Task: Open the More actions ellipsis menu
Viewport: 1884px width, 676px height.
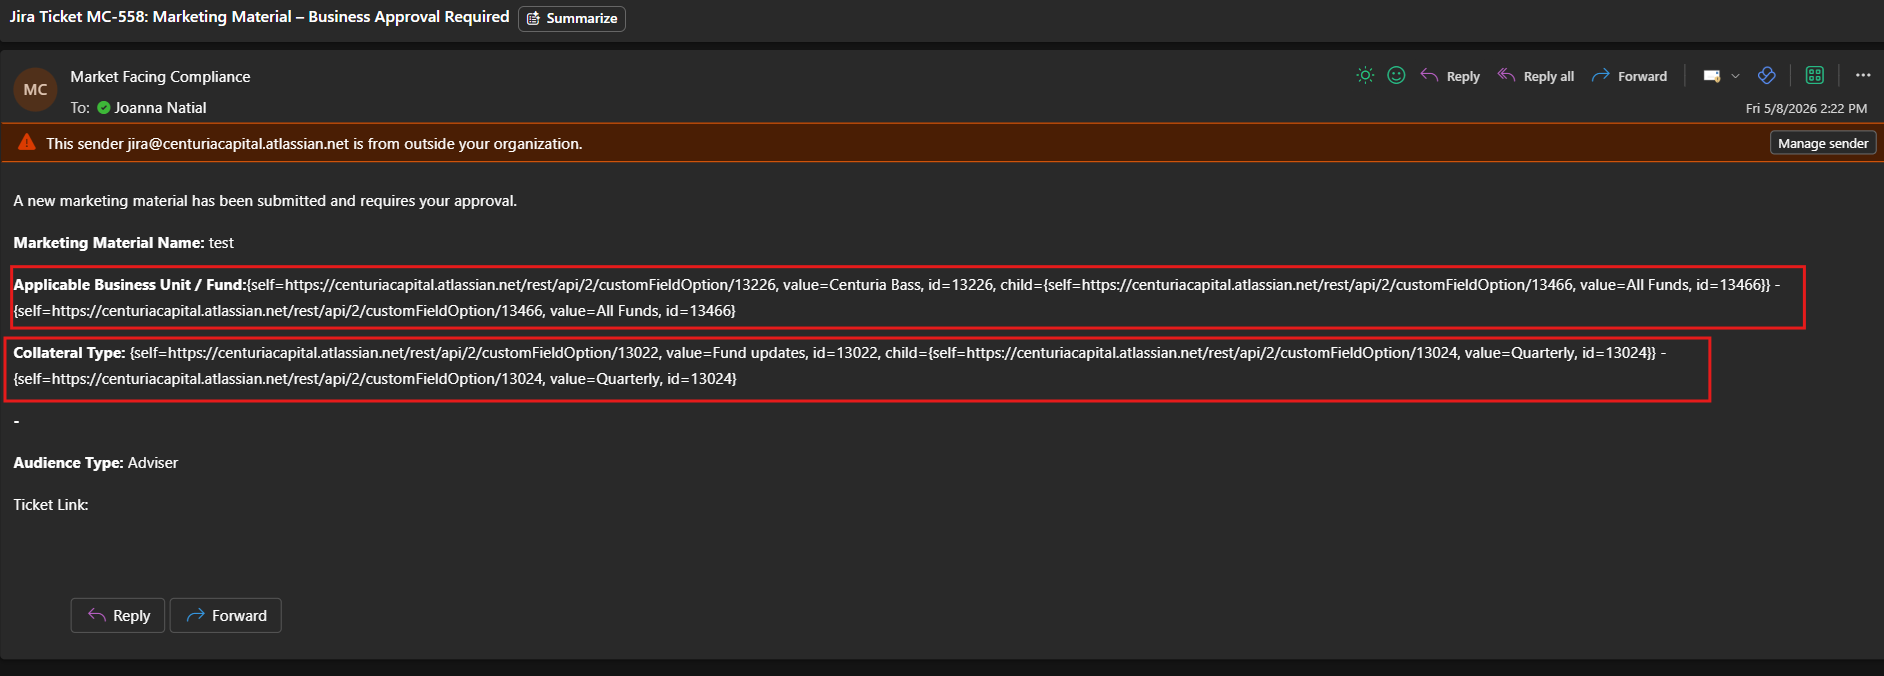Action: 1863,75
